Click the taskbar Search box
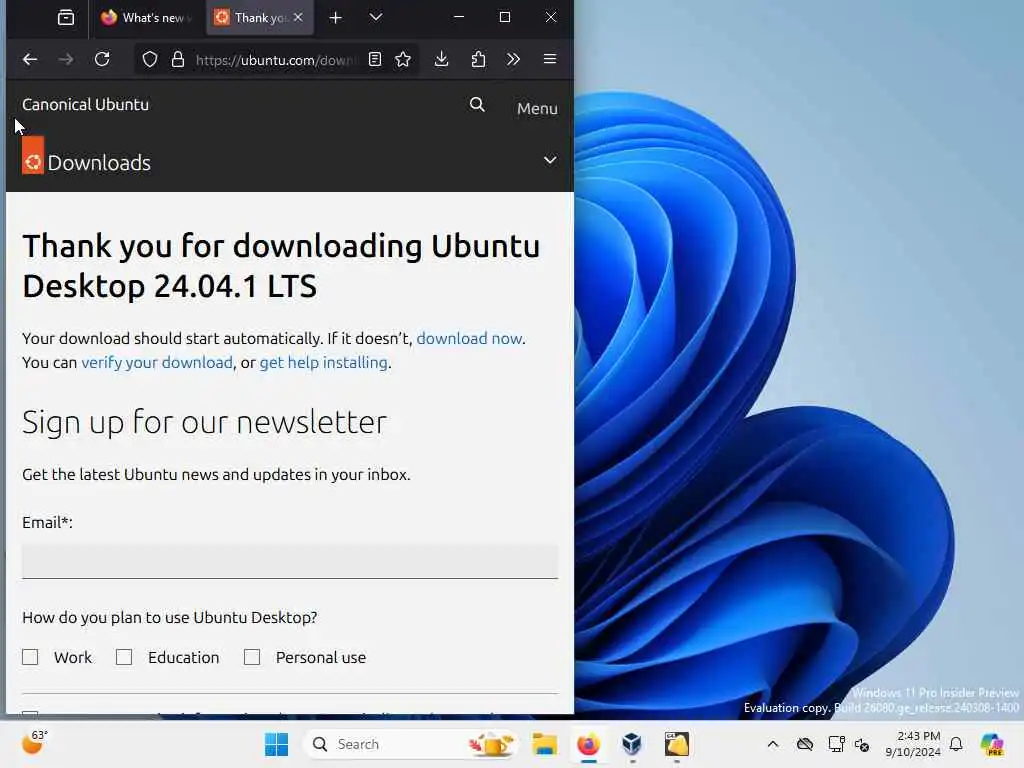 click(x=410, y=744)
